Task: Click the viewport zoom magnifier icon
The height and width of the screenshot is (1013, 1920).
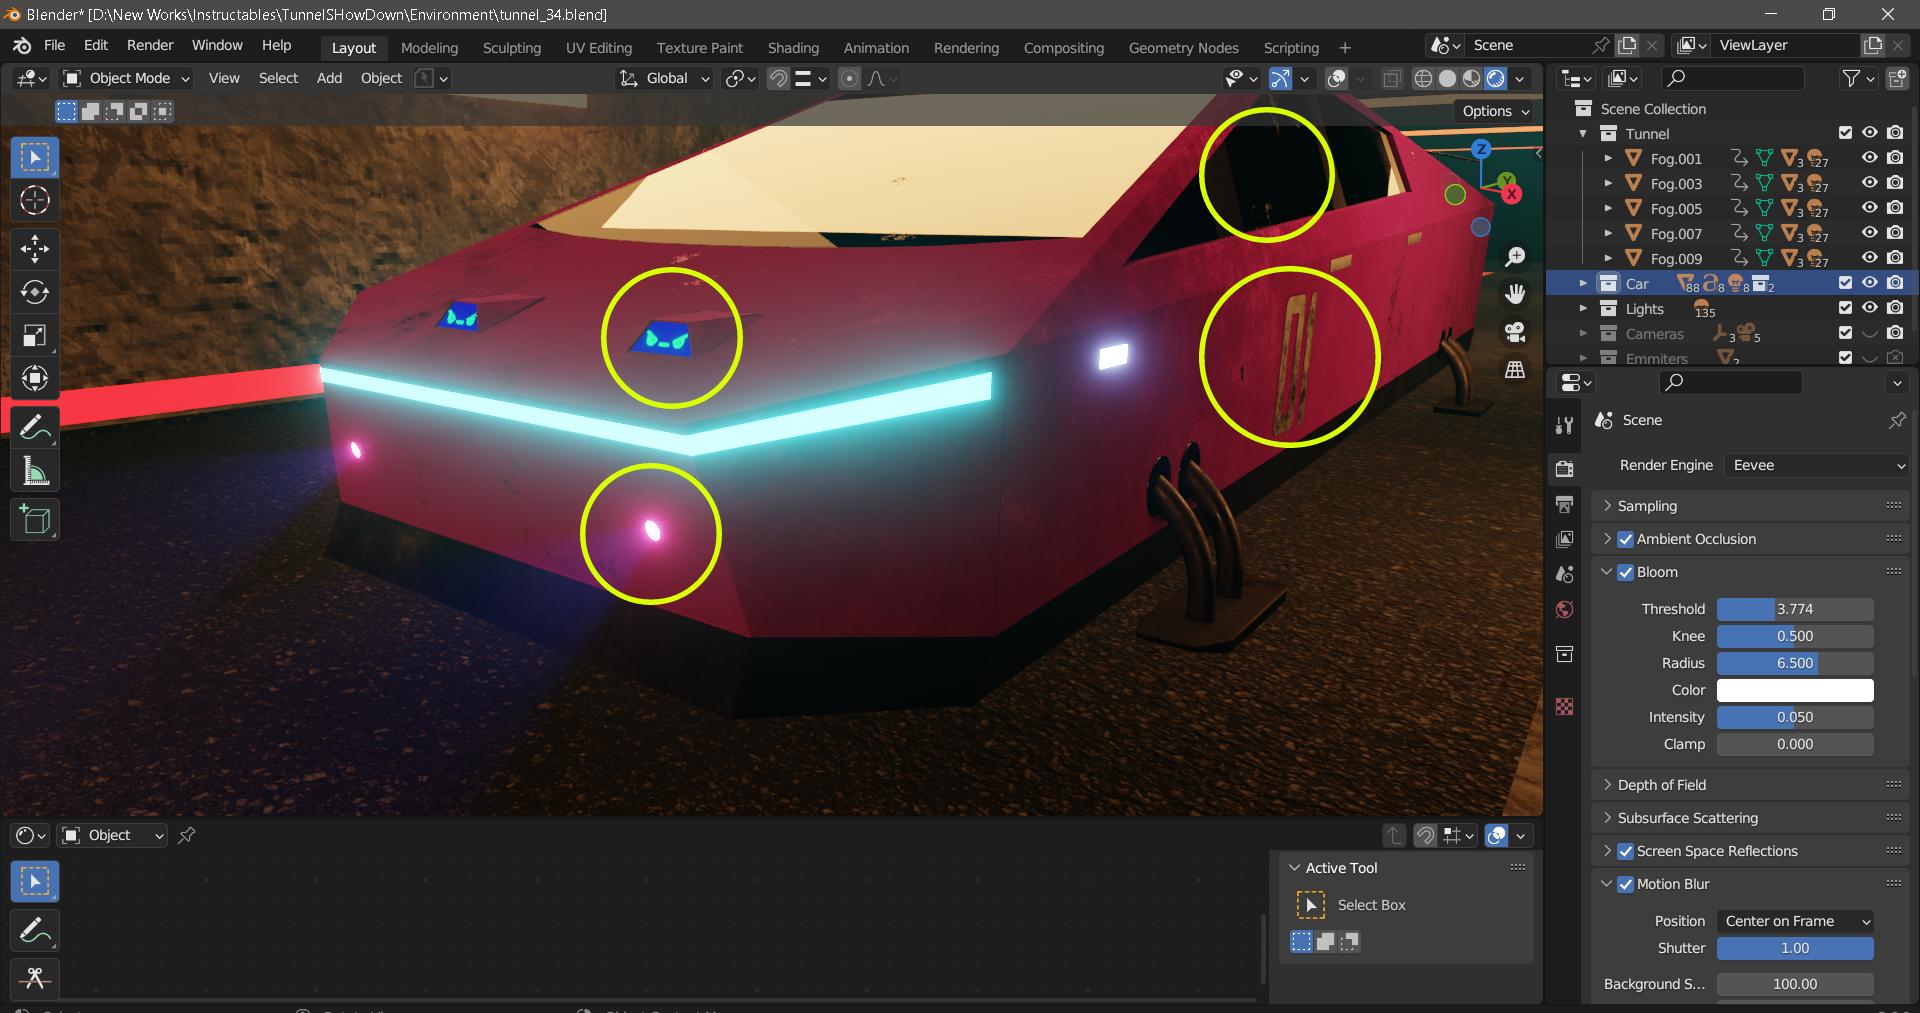Action: coord(1515,257)
